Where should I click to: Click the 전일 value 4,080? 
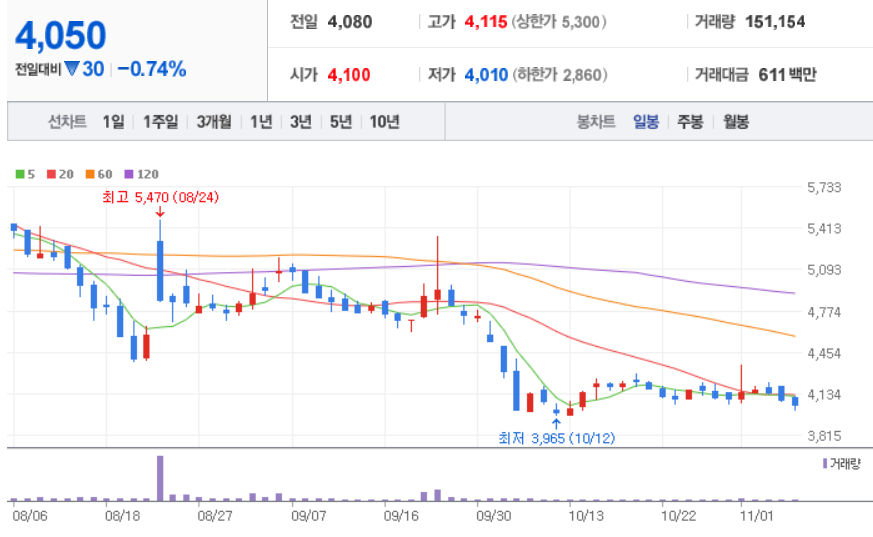tap(350, 22)
